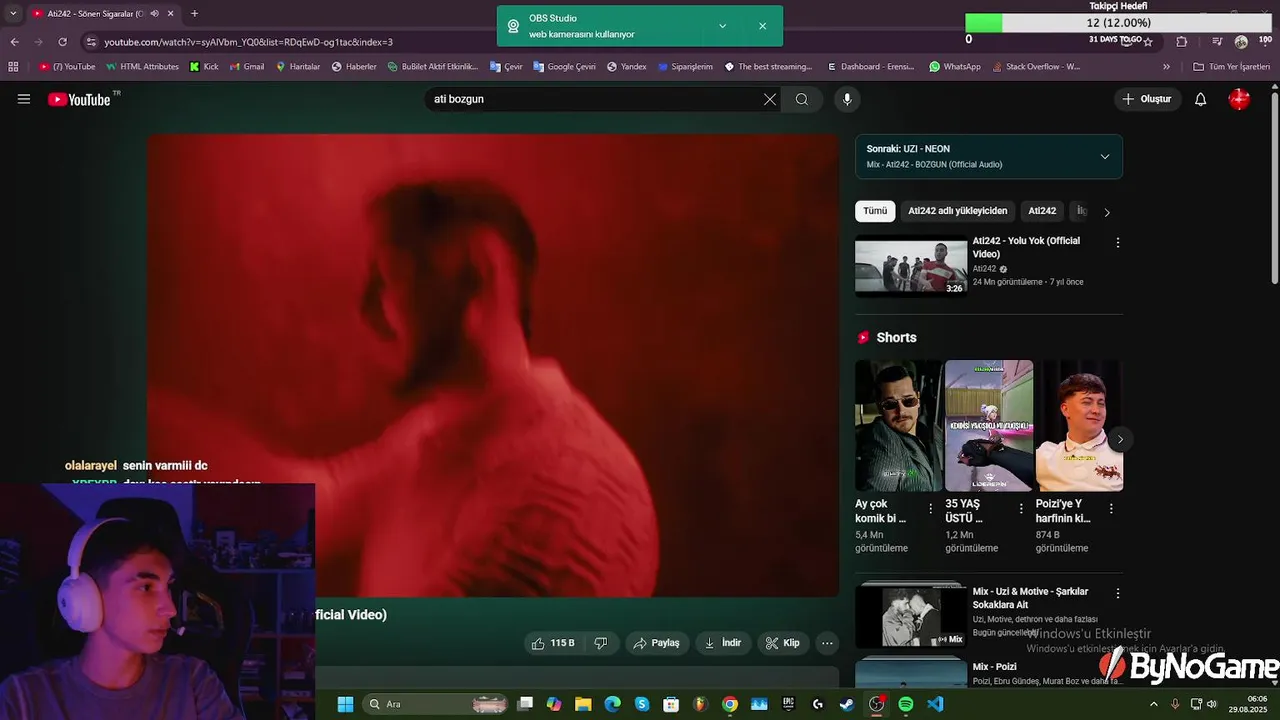Like the video (115 B)
The height and width of the screenshot is (720, 1280).
point(553,643)
